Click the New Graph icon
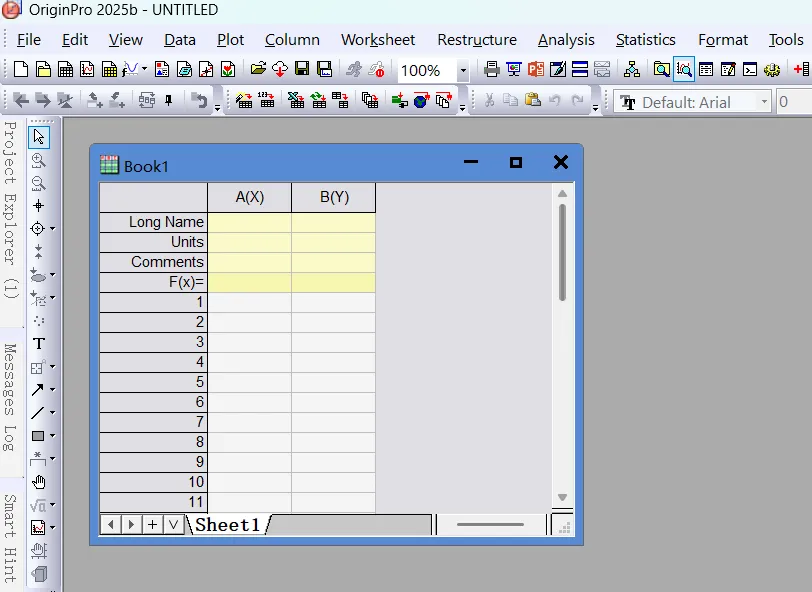 pos(87,69)
